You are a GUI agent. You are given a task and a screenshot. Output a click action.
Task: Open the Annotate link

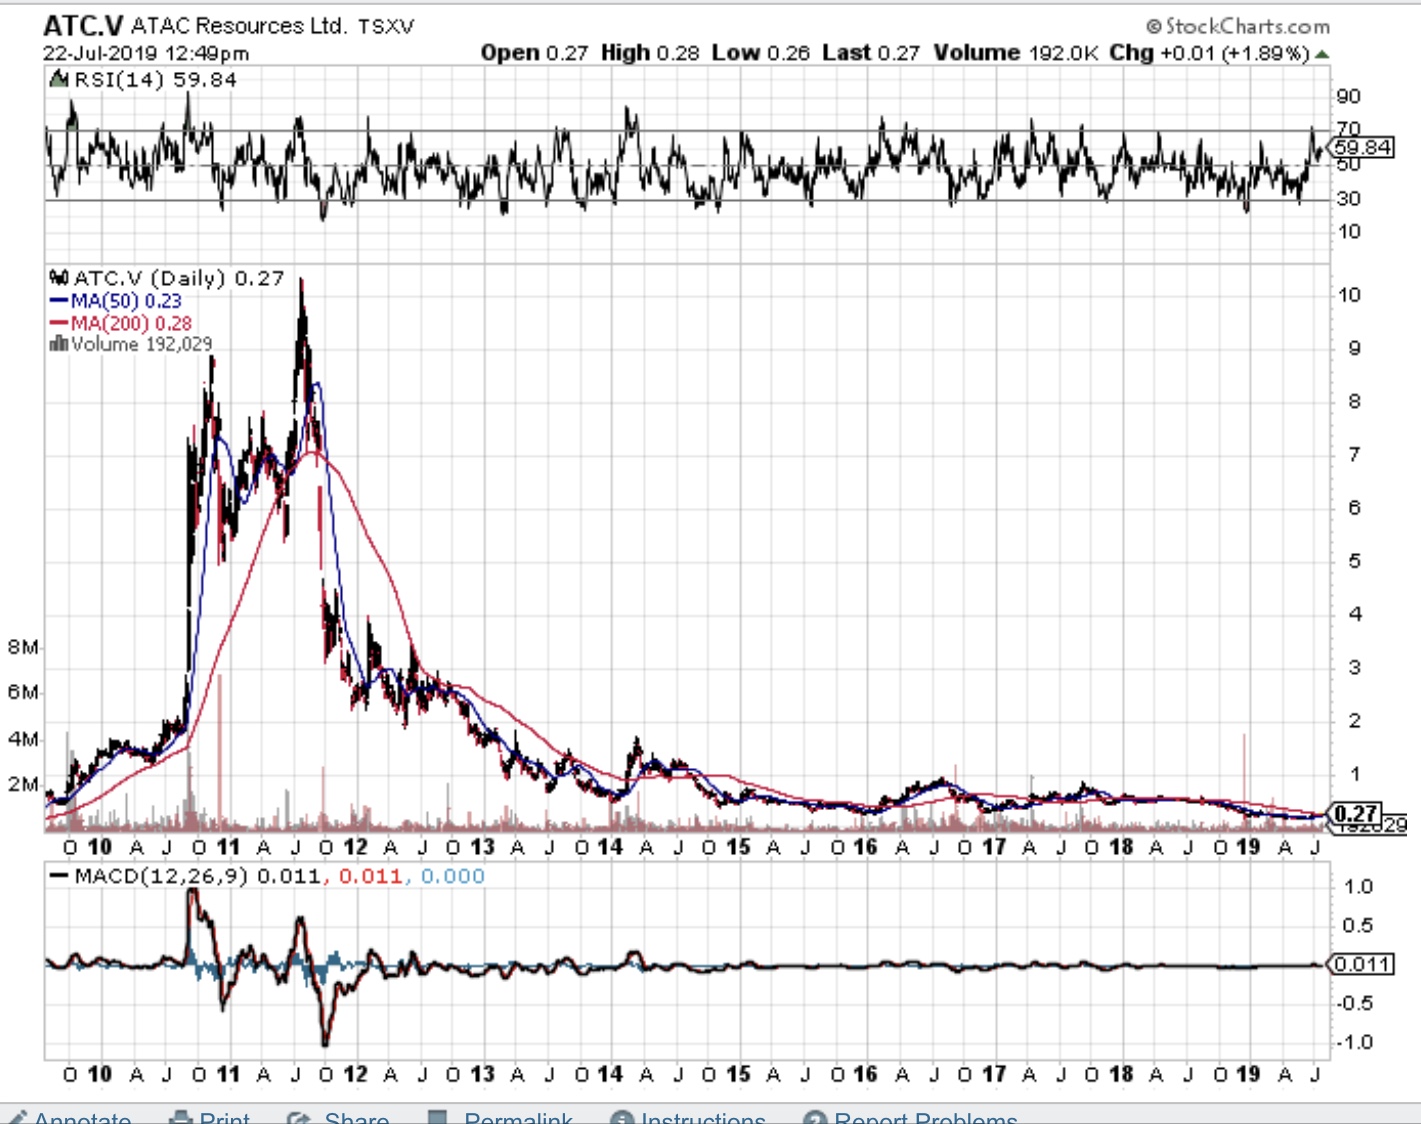click(83, 1117)
